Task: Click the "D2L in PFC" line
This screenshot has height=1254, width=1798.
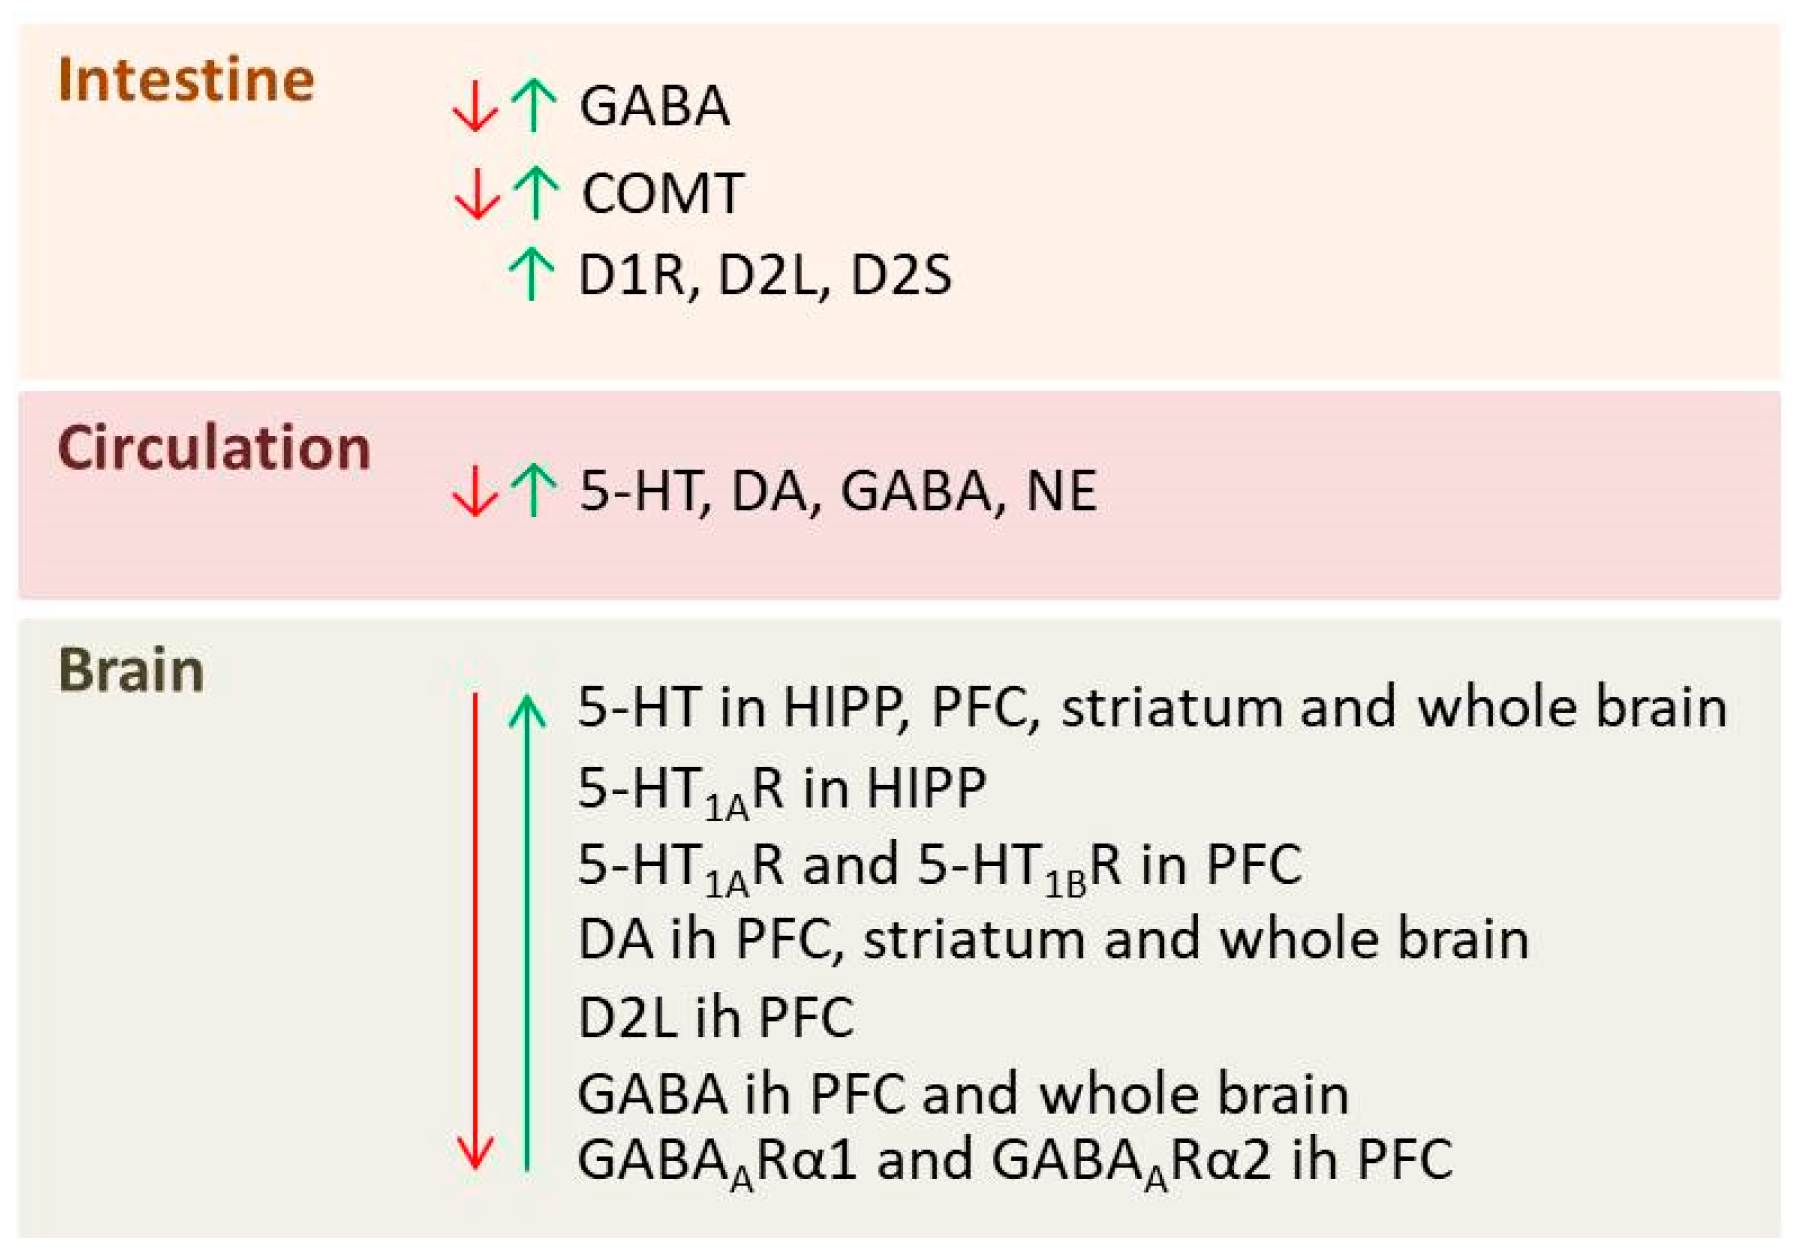Action: pyautogui.click(x=716, y=1017)
